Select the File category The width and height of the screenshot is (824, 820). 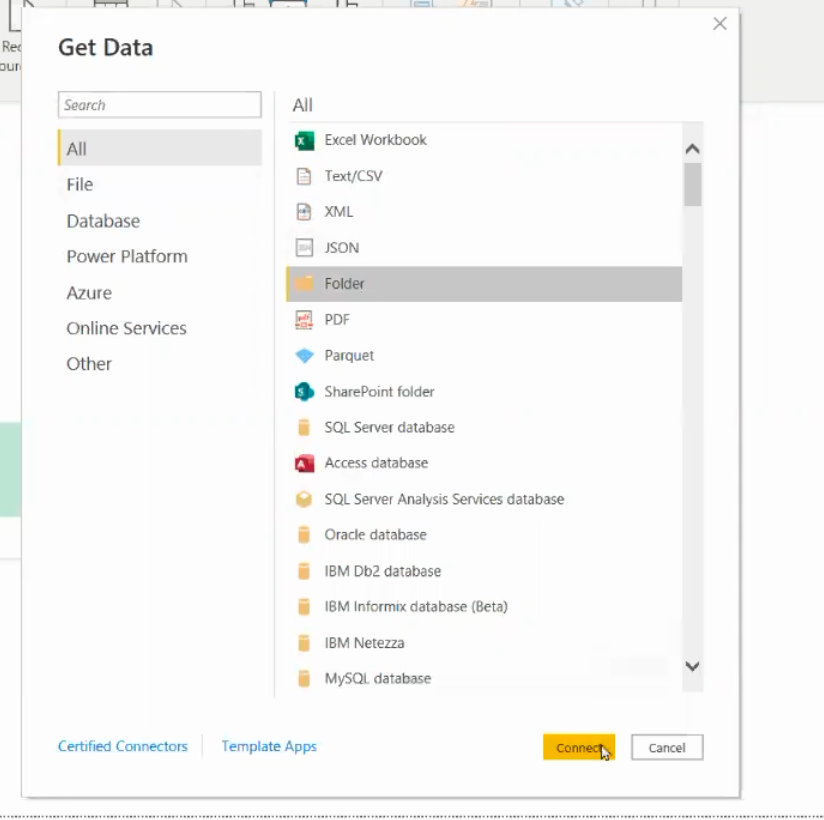click(x=160, y=184)
